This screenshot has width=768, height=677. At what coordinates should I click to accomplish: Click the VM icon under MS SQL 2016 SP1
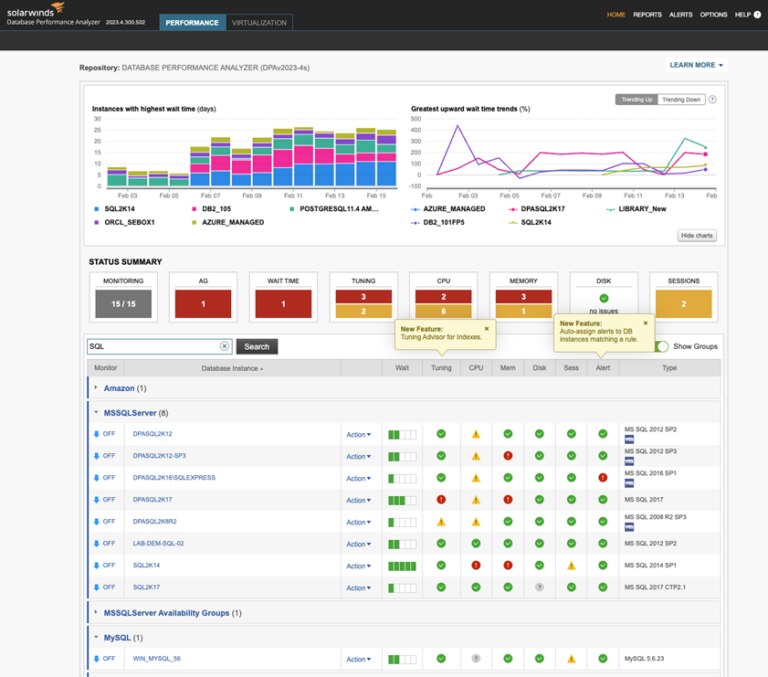click(x=629, y=484)
